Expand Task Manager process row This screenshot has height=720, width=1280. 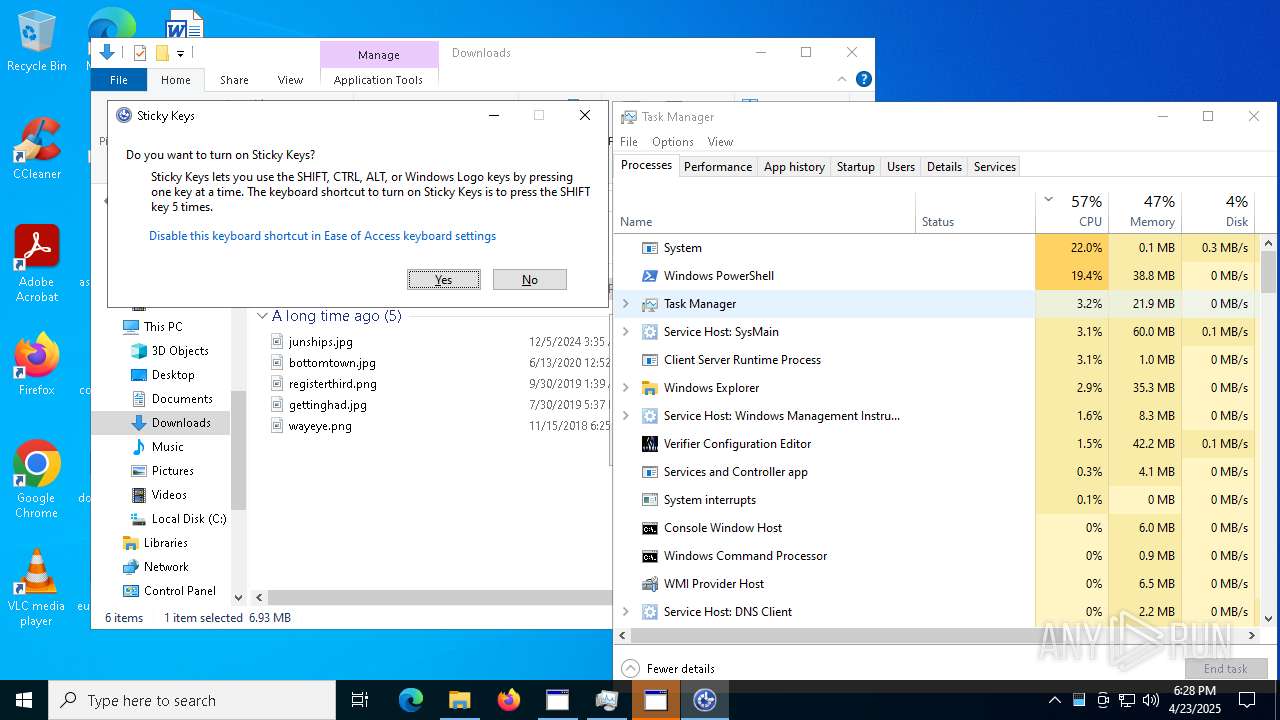(626, 304)
